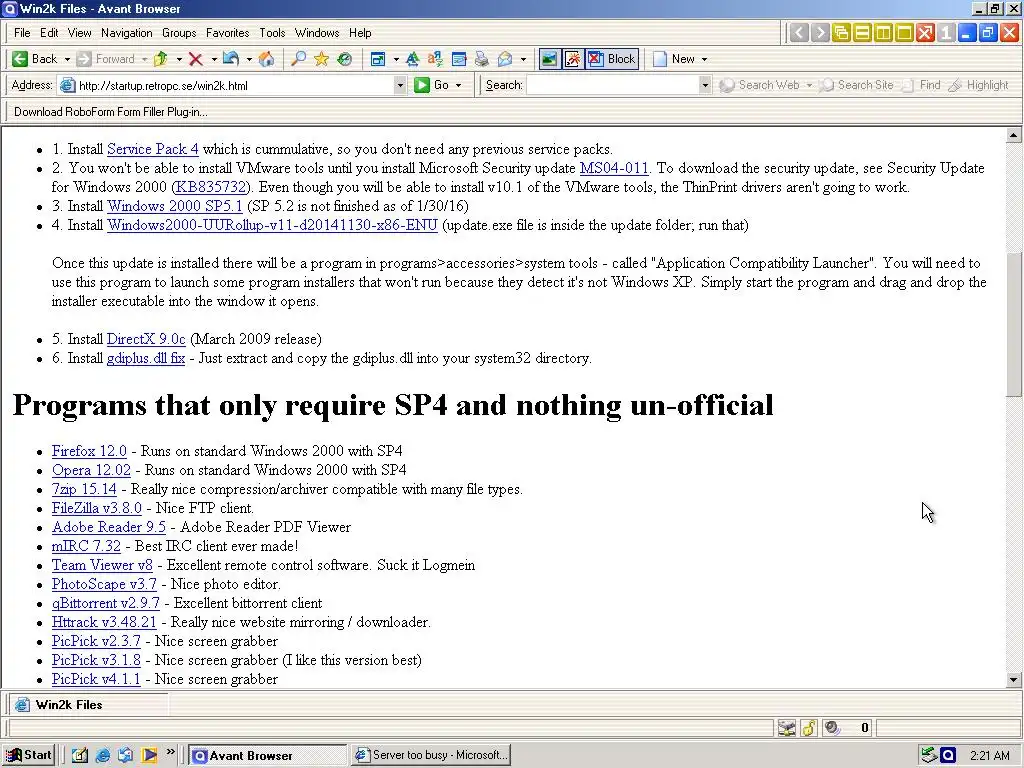This screenshot has height=768, width=1024.
Task: Click the next tab arrow icon
Action: [820, 33]
